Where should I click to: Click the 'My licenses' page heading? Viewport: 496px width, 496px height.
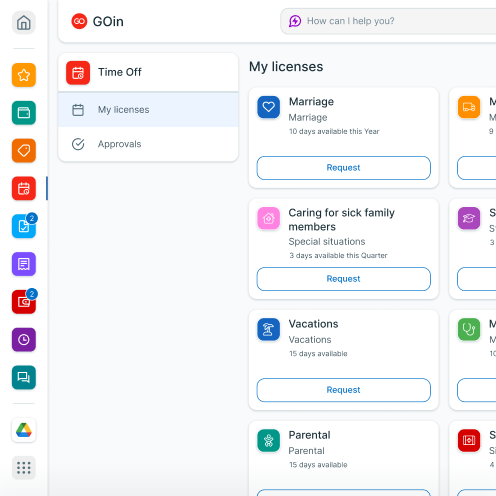tap(286, 67)
